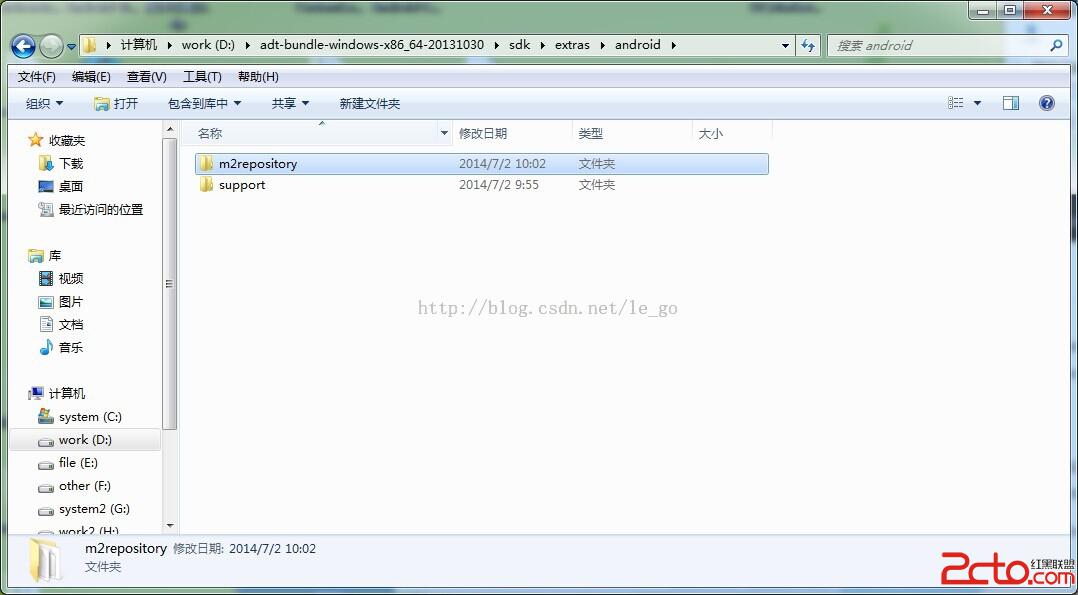Viewport: 1078px width, 595px height.
Task: Click the blue Help question mark icon
Action: click(1046, 103)
